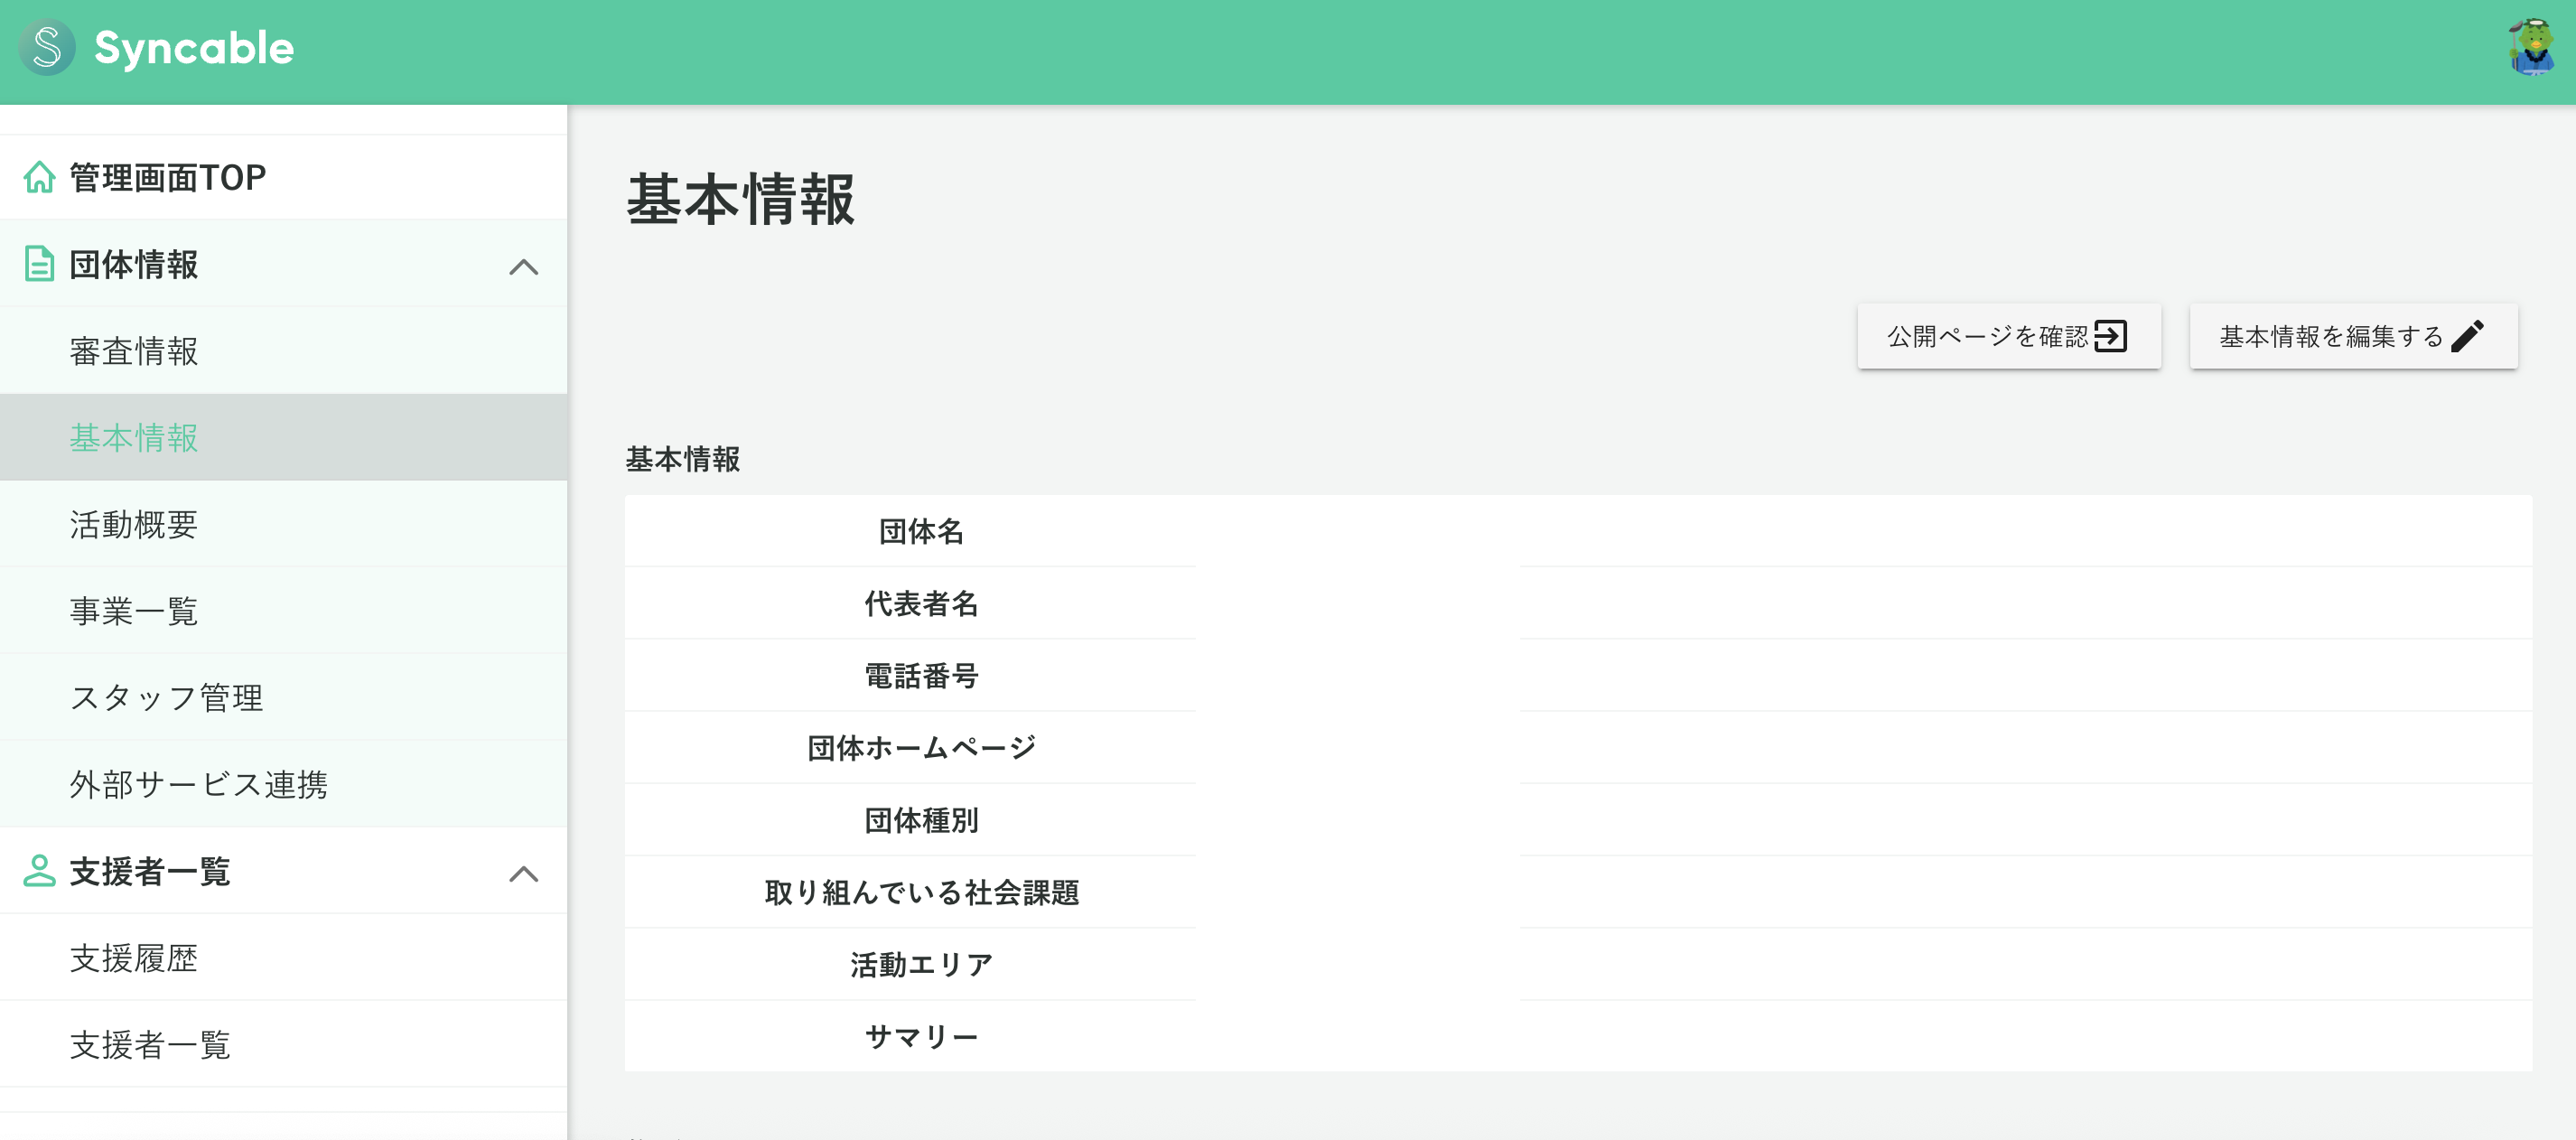The image size is (2576, 1140).
Task: View the 支援履歴 list
Action: (133, 958)
